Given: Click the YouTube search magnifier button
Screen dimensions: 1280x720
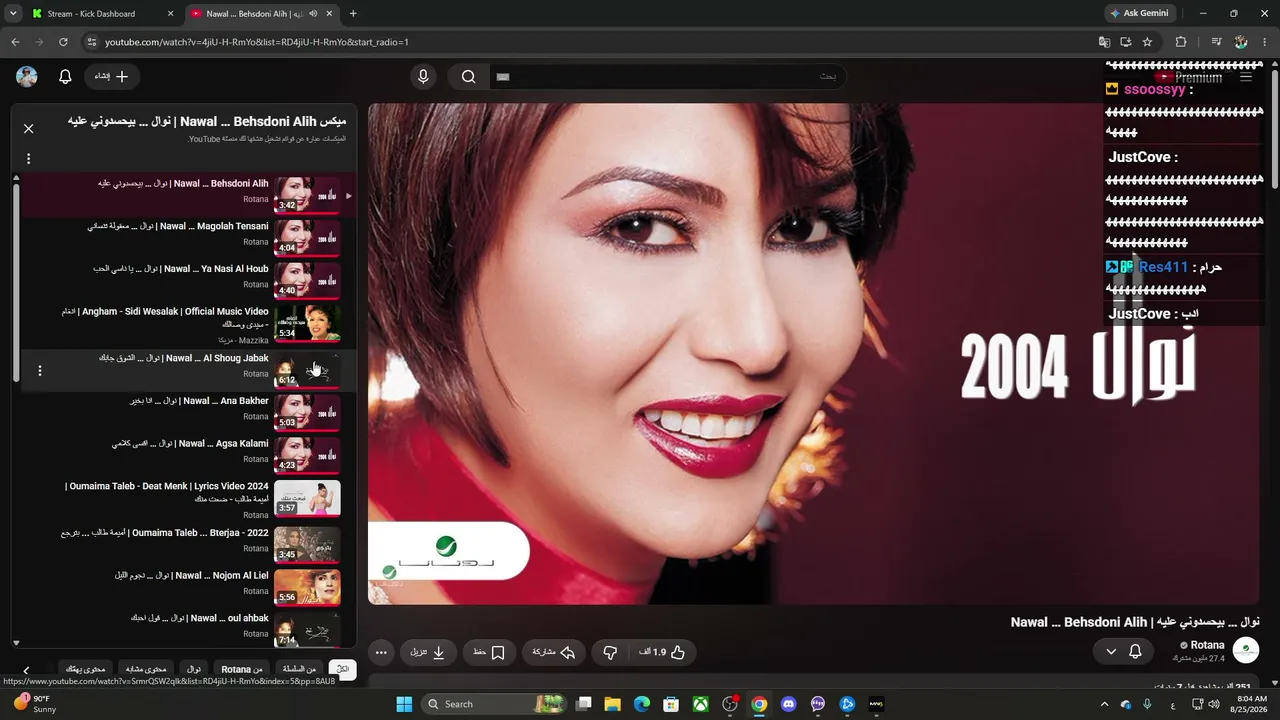Looking at the screenshot, I should click(468, 77).
